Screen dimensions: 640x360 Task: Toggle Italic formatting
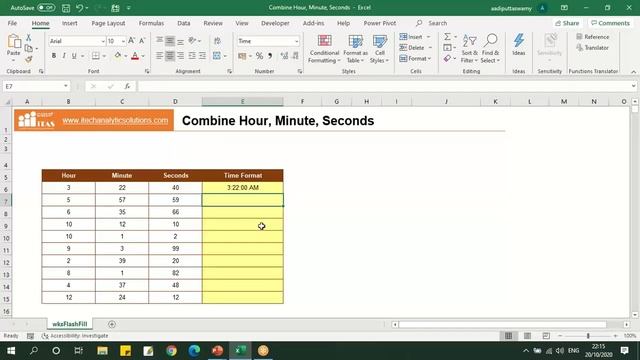click(64, 56)
